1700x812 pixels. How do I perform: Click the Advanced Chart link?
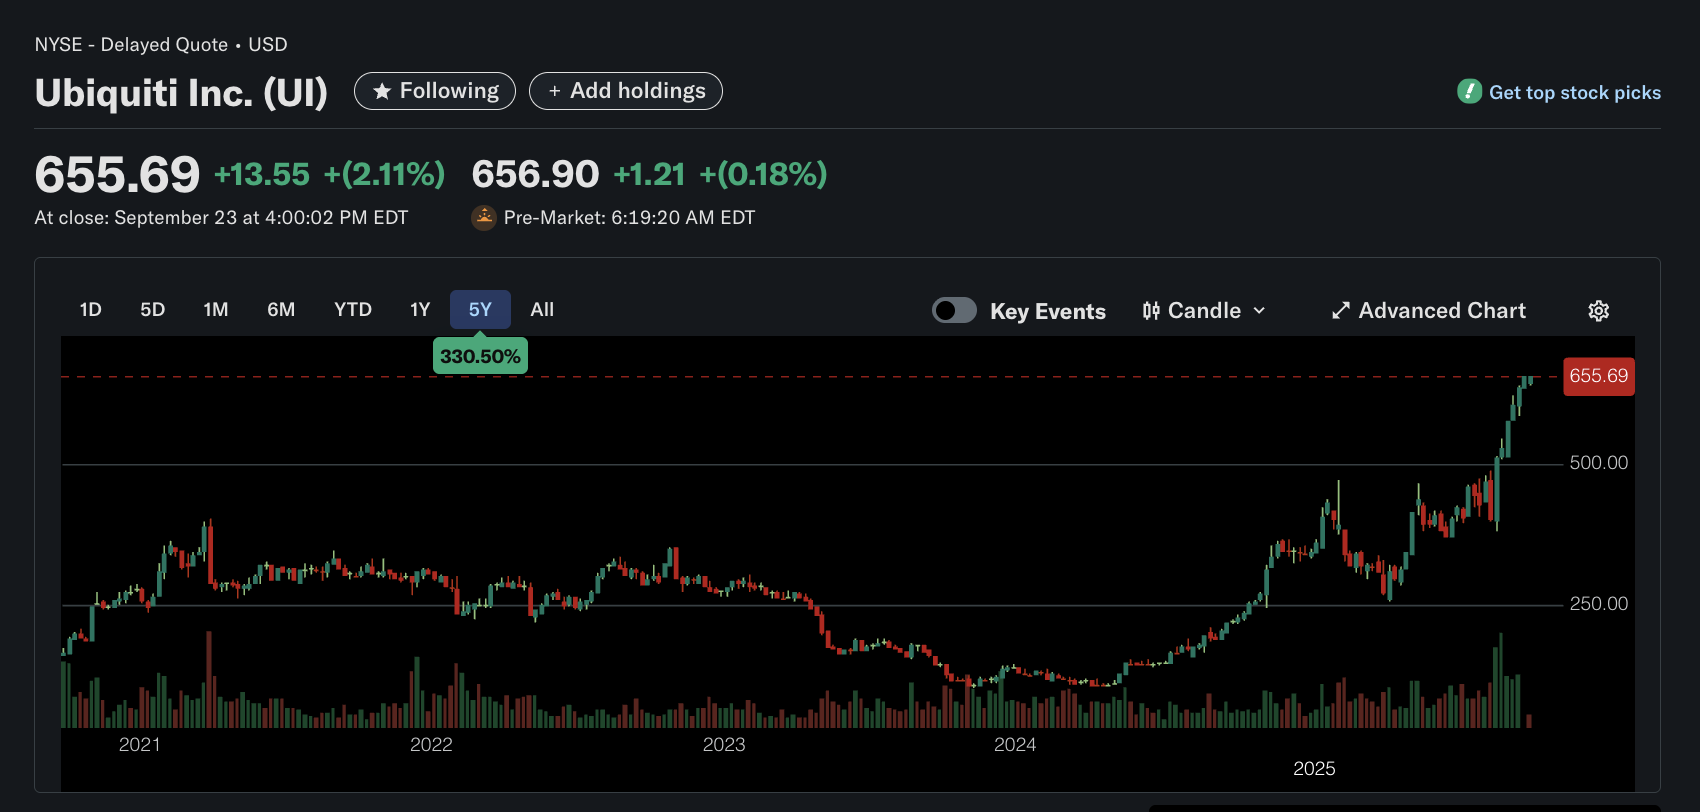1441,311
